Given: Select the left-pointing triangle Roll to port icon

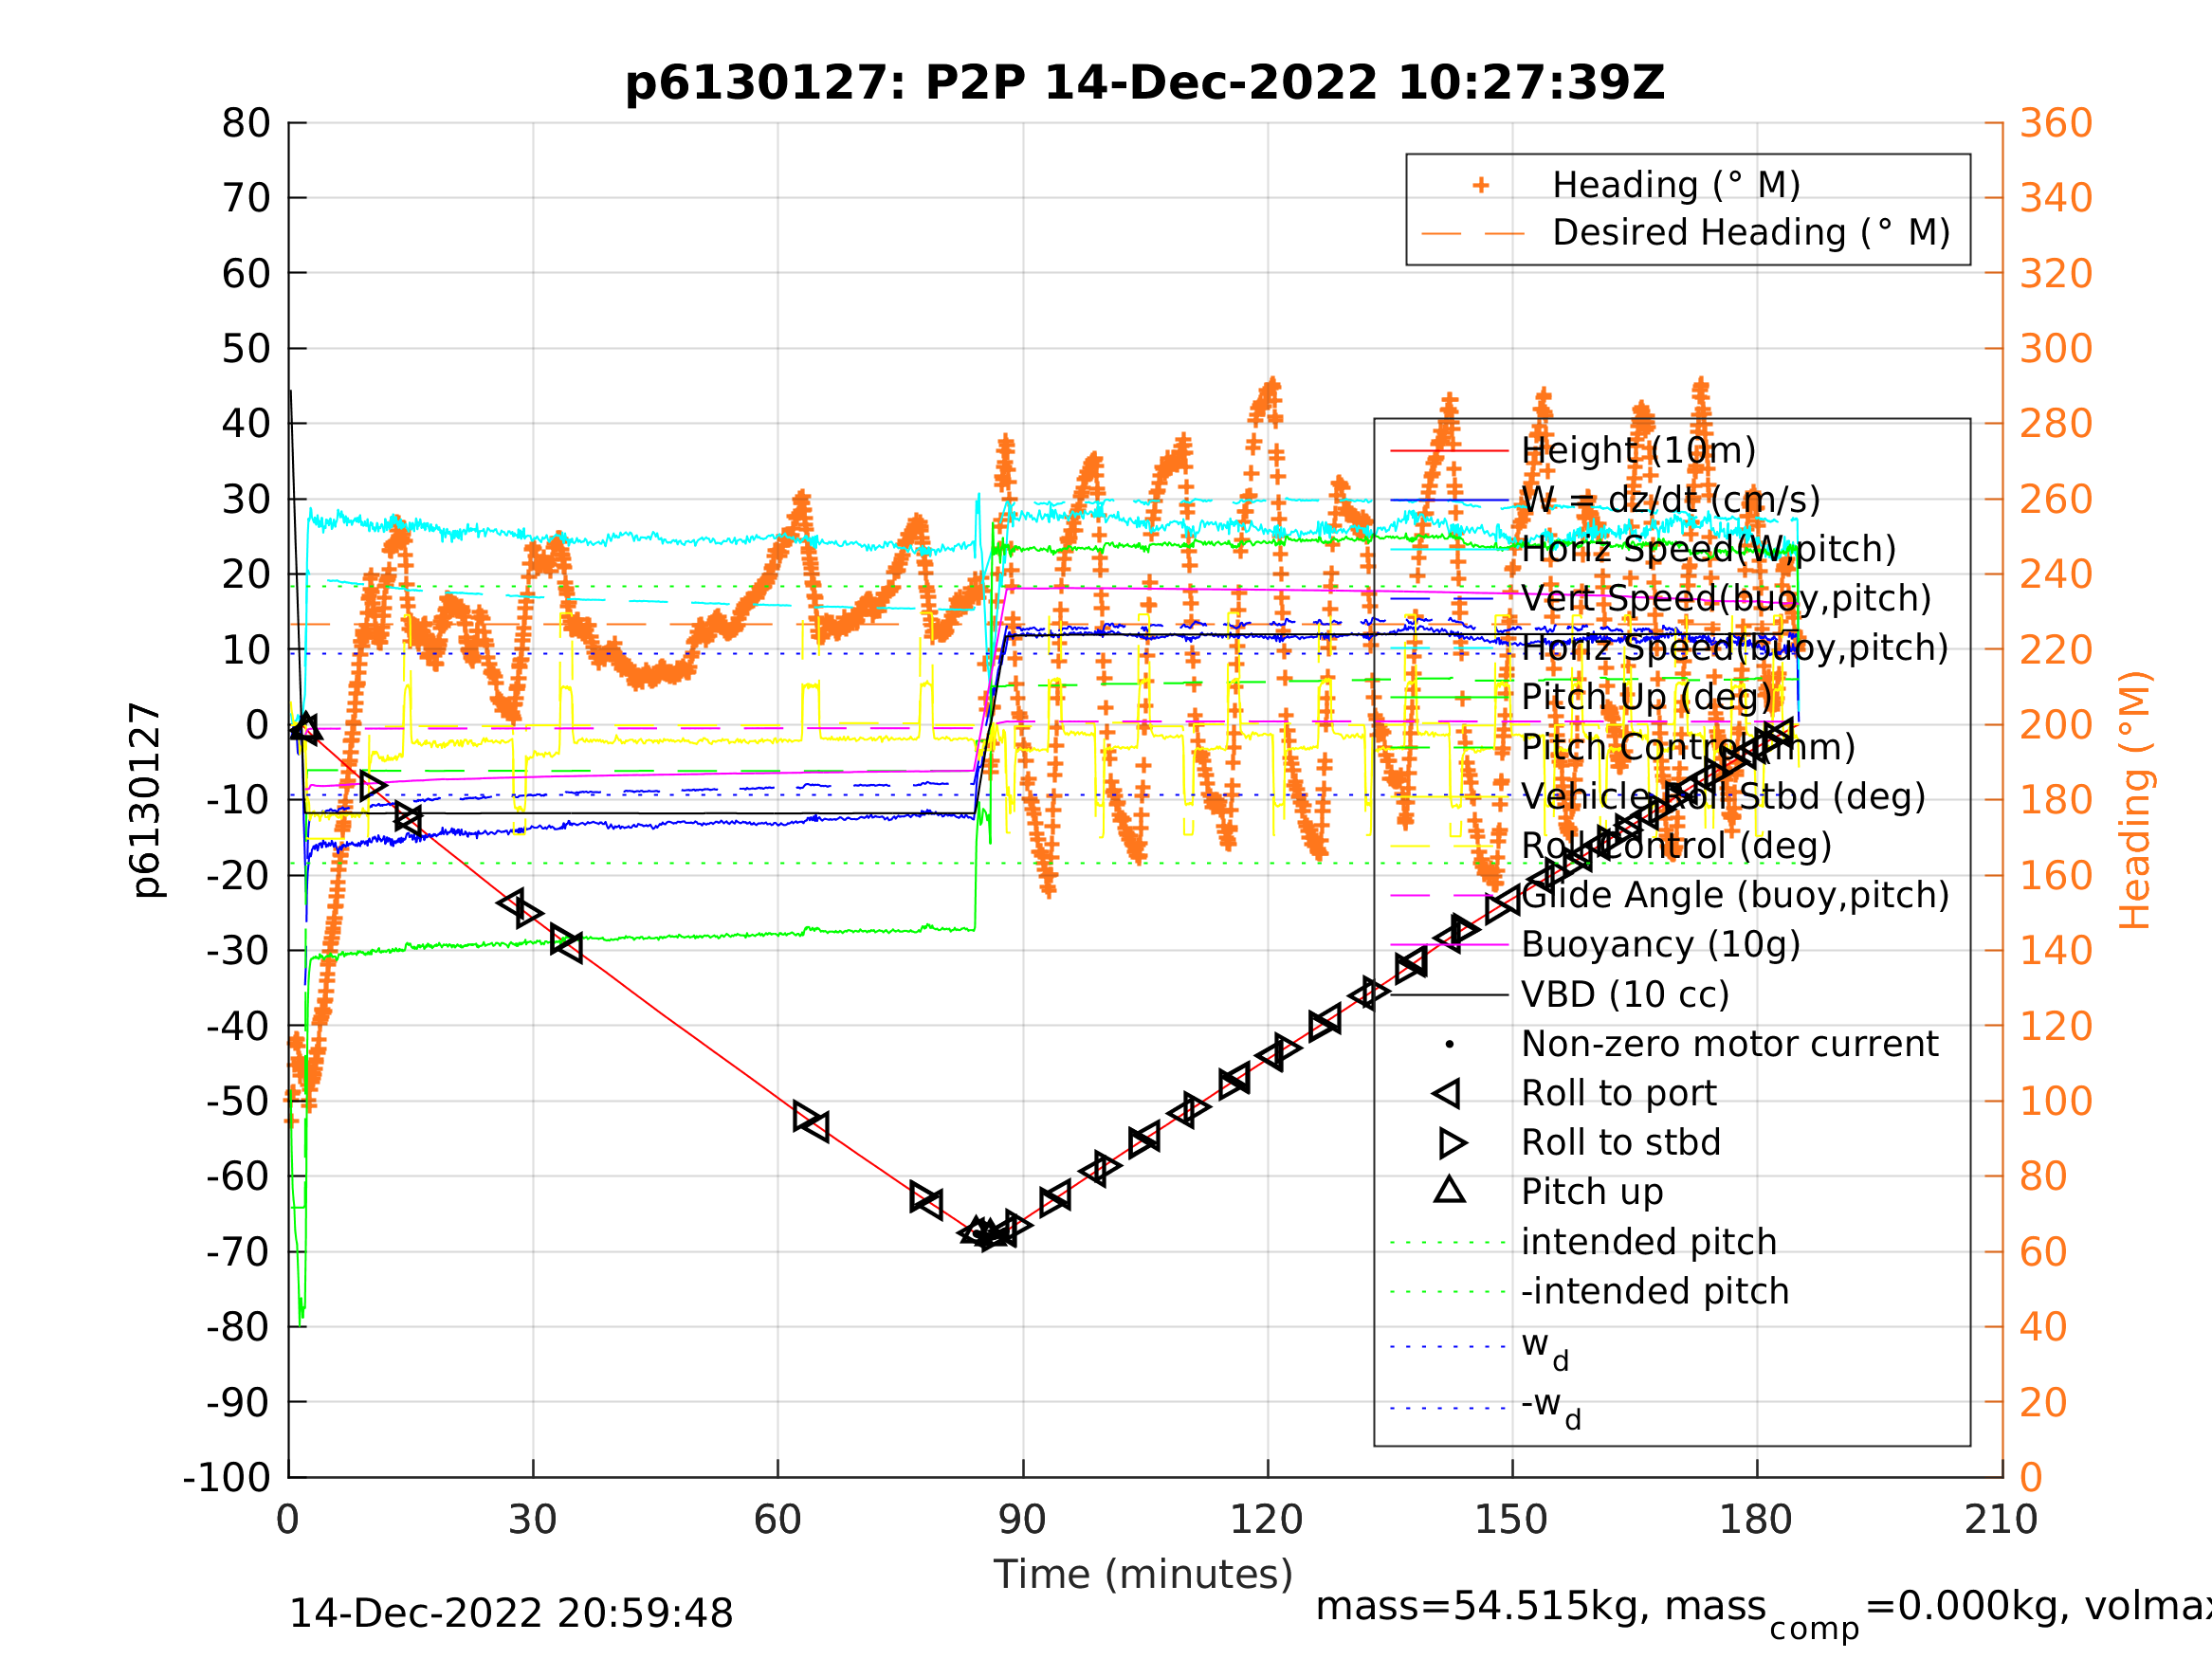Looking at the screenshot, I should tap(1446, 1094).
